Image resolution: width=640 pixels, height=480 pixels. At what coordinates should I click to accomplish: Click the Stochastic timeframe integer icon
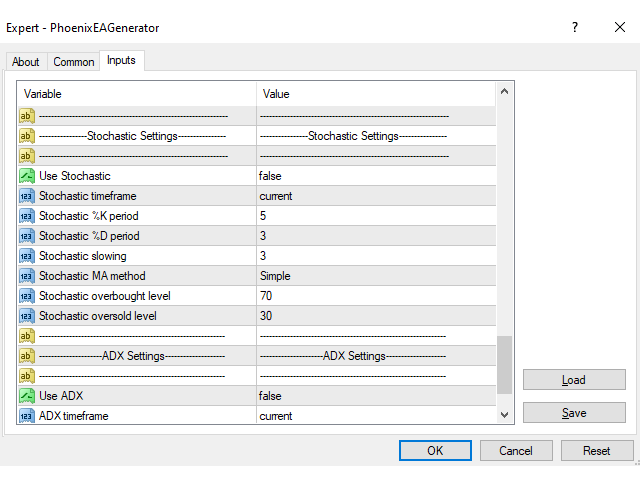coord(27,196)
